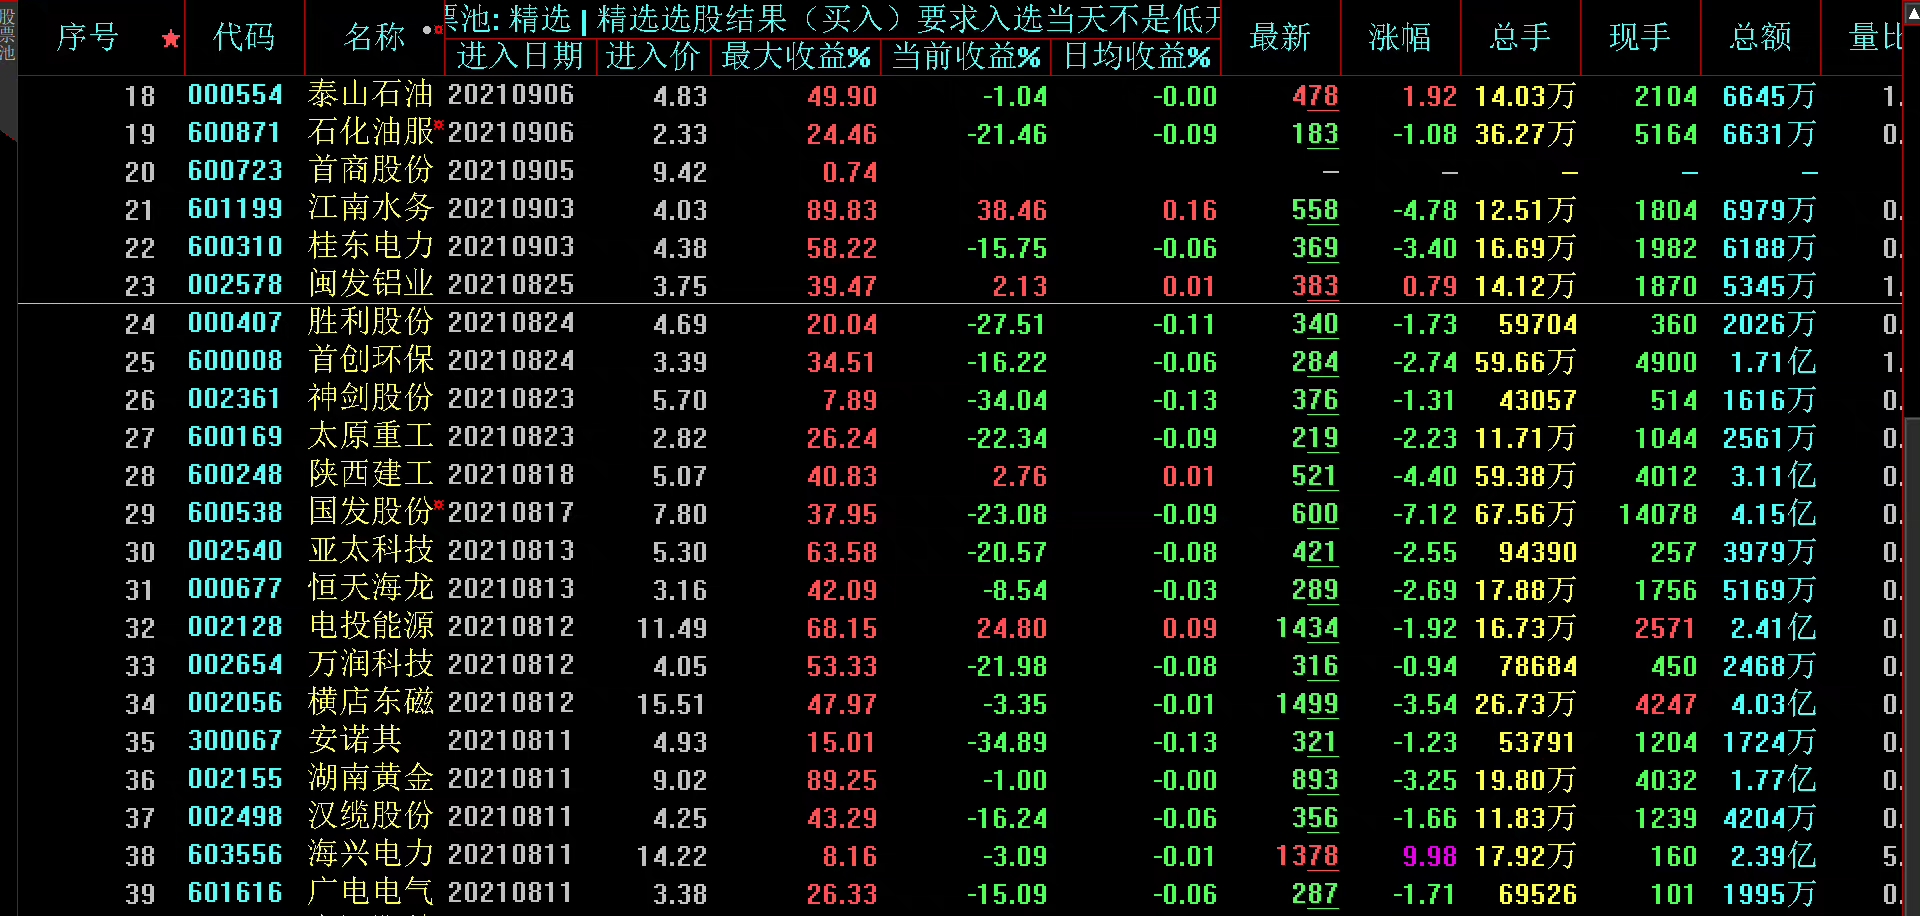Click entry price 15.51 for 横店东磁
The height and width of the screenshot is (916, 1920).
(x=671, y=704)
